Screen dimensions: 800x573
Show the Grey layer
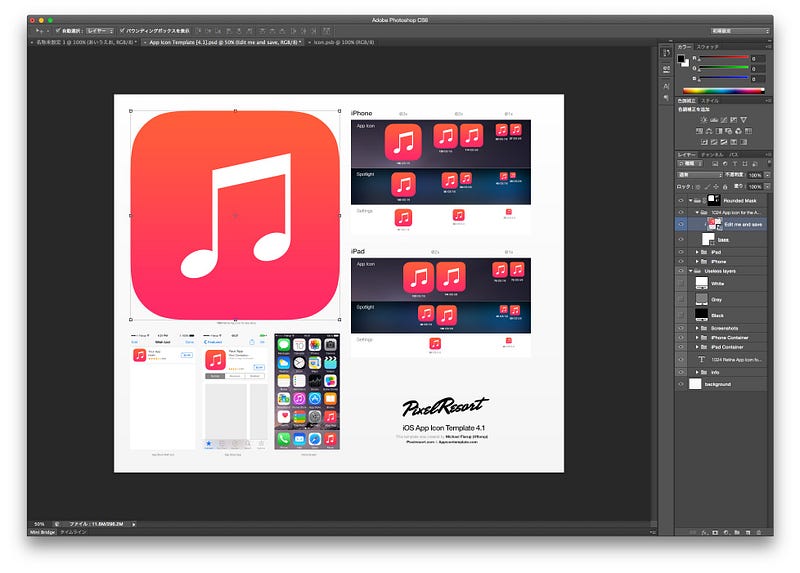(x=681, y=299)
